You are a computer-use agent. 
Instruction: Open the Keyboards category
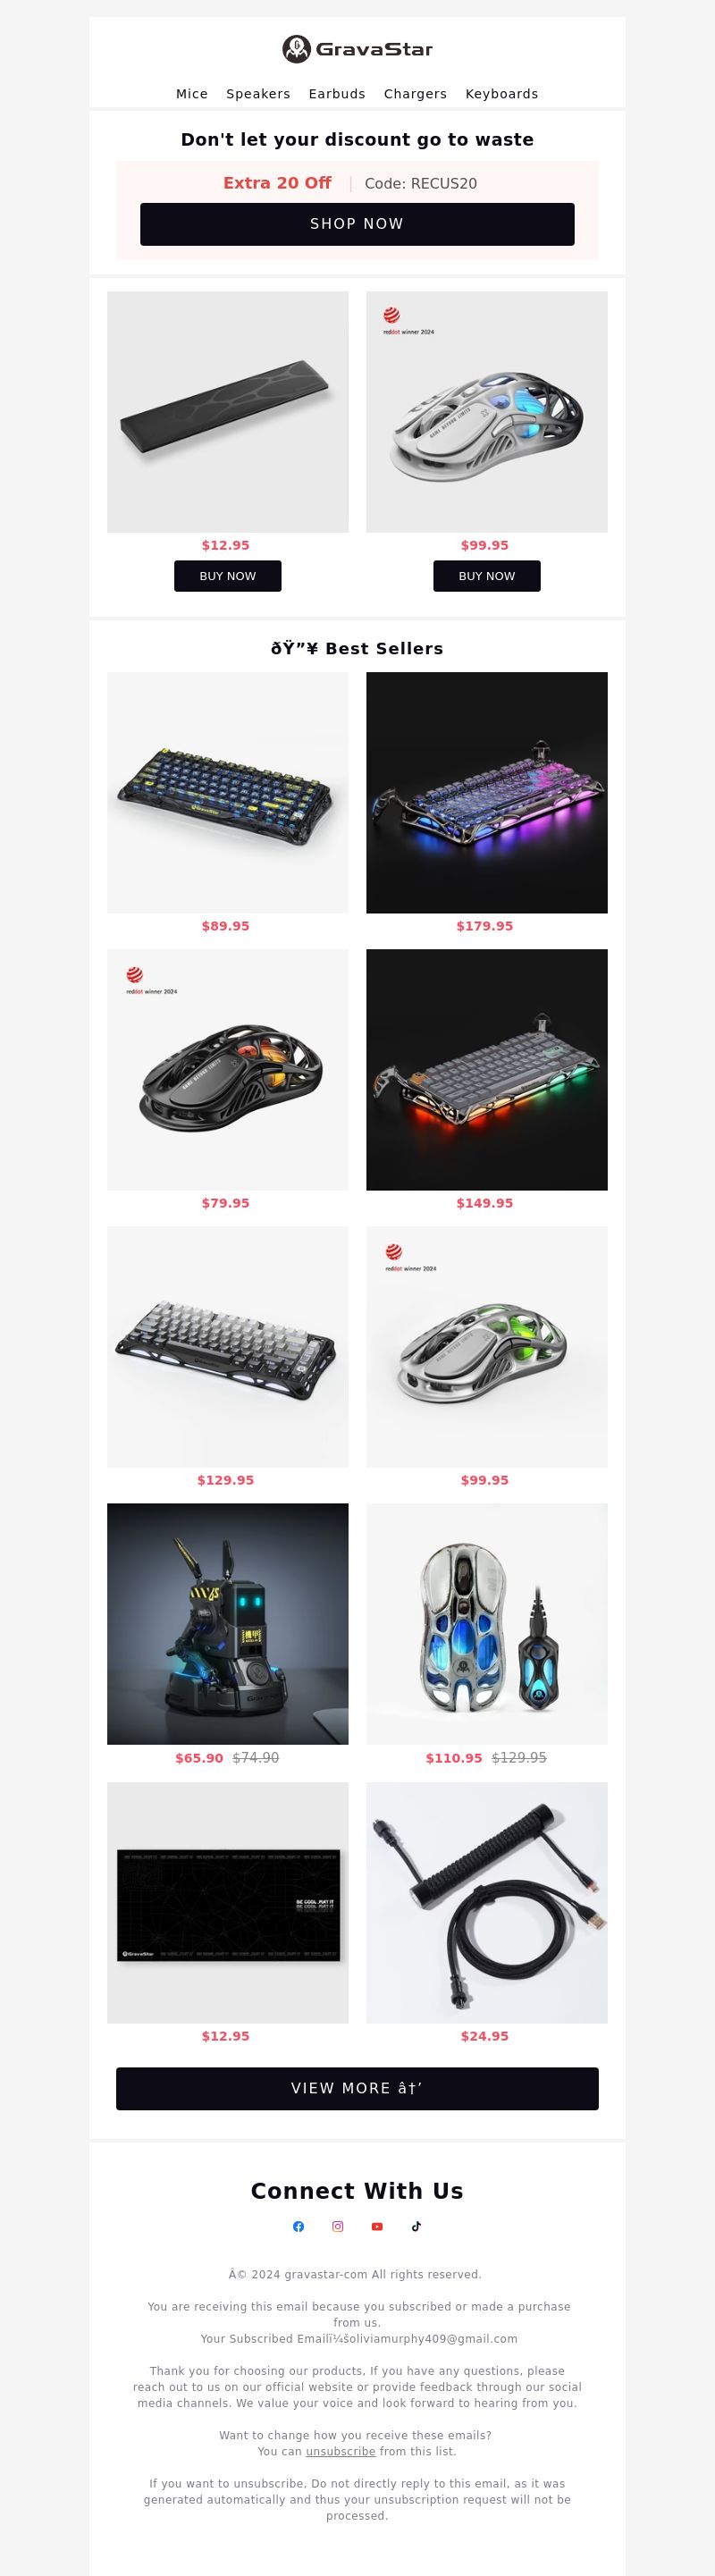pyautogui.click(x=502, y=94)
